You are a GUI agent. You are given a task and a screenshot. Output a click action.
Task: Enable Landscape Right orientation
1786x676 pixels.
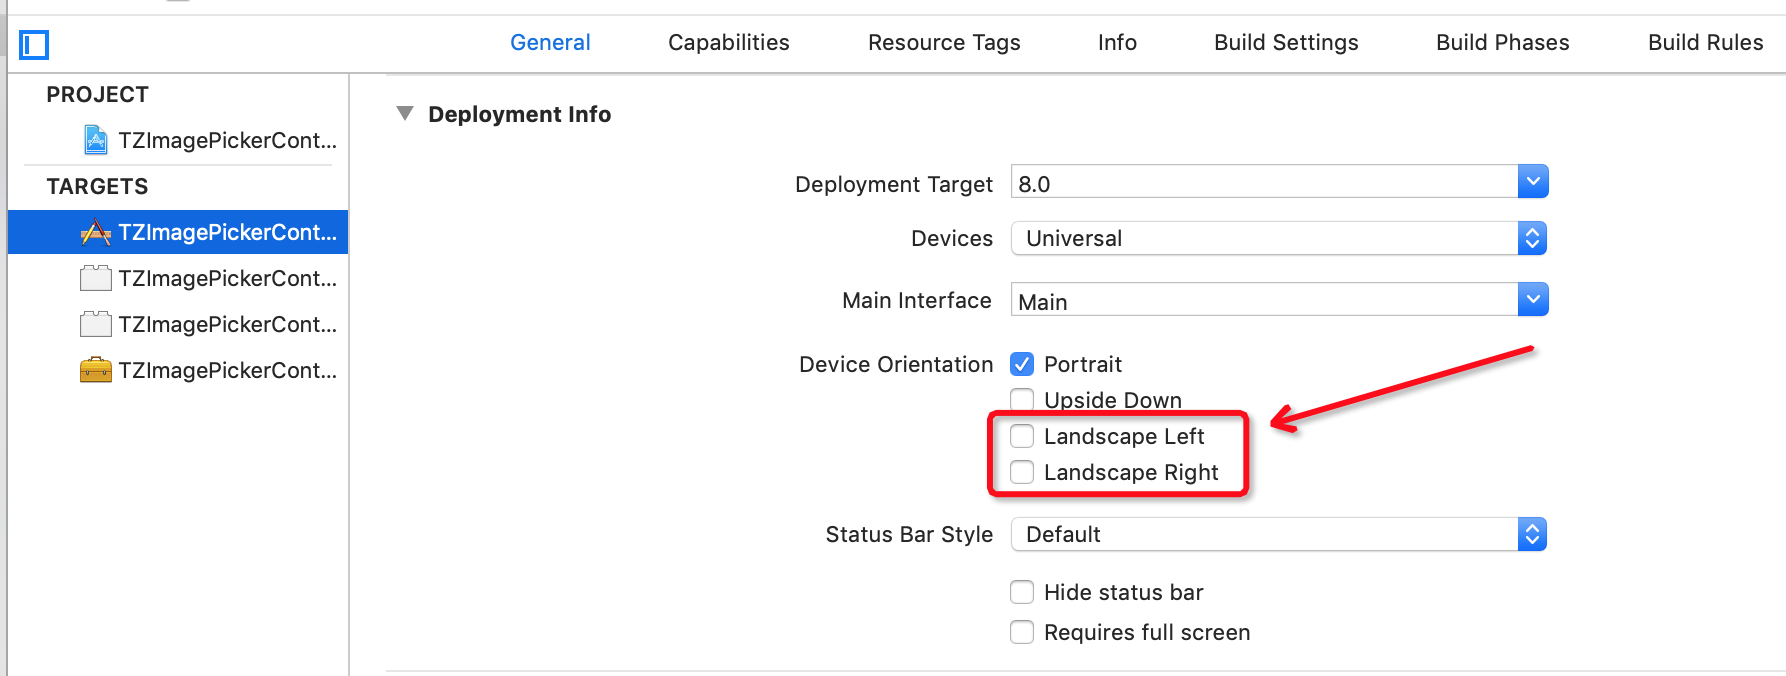click(1022, 472)
